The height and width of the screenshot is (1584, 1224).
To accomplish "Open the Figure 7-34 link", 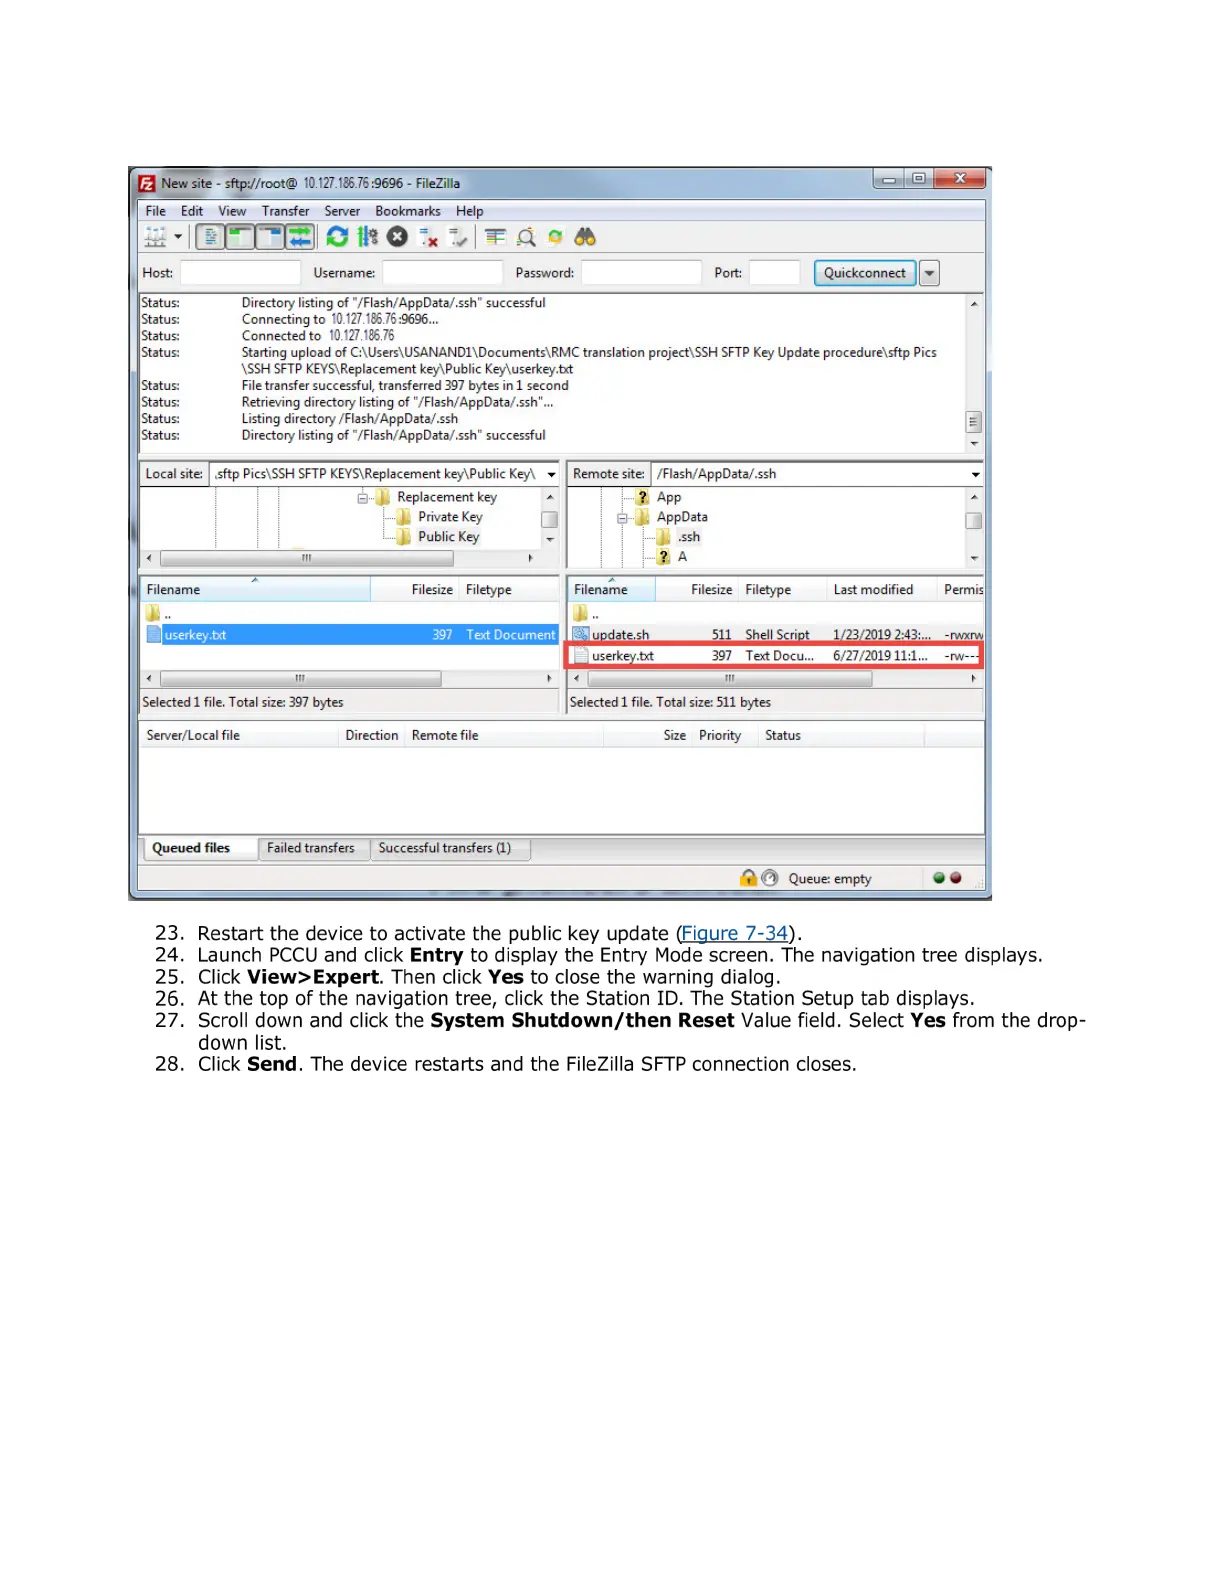I will [735, 933].
